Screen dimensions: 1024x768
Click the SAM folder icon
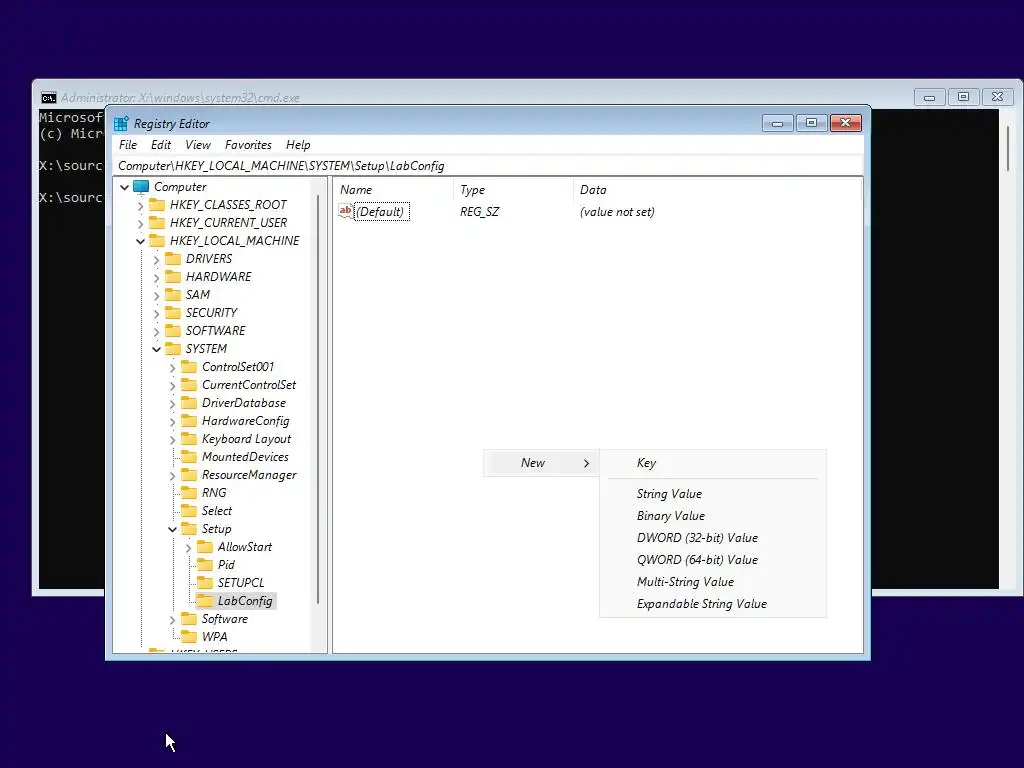coord(173,295)
